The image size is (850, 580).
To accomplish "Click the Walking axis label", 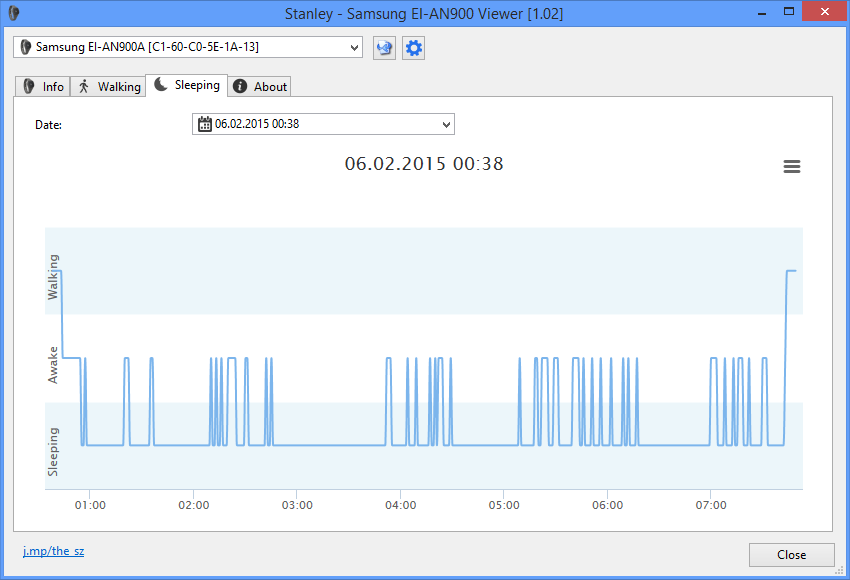I will coord(53,277).
